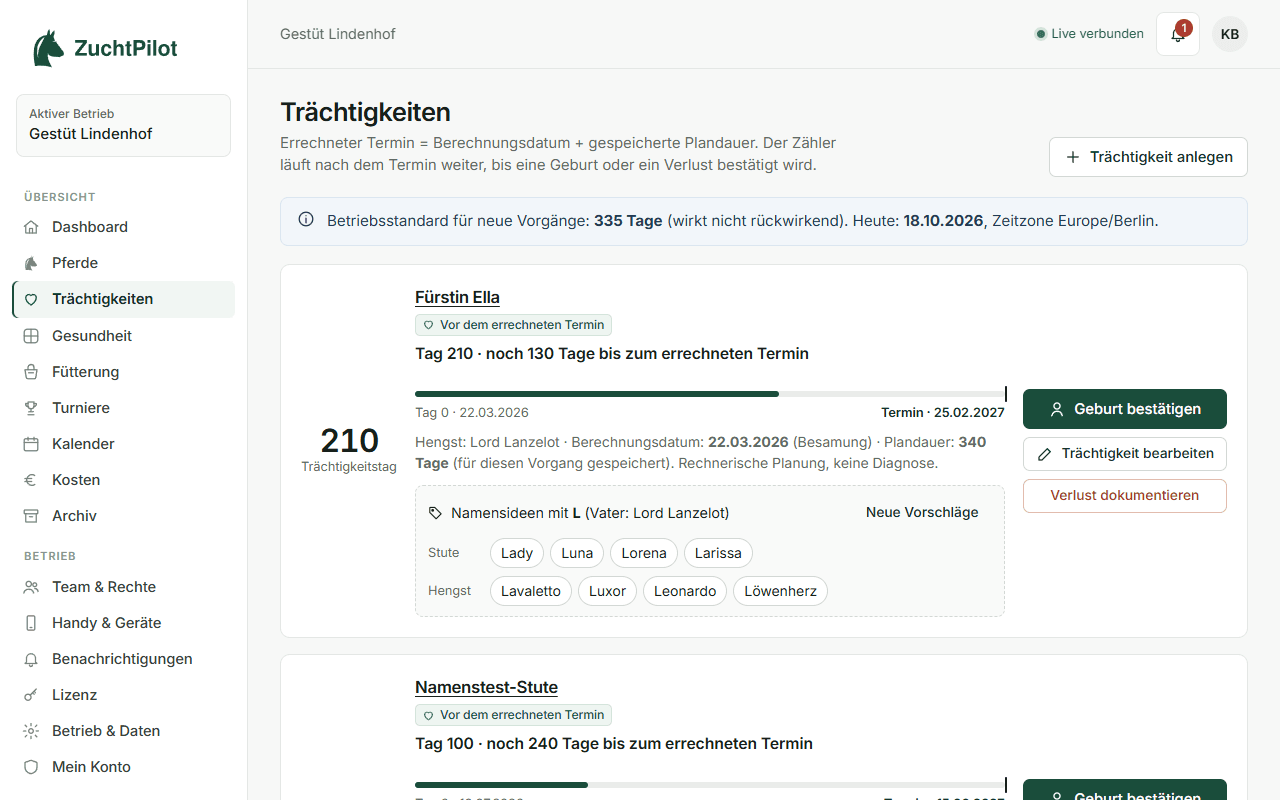Screen dimensions: 1280x800
Task: Click the Dashboard home icon
Action: (x=31, y=227)
